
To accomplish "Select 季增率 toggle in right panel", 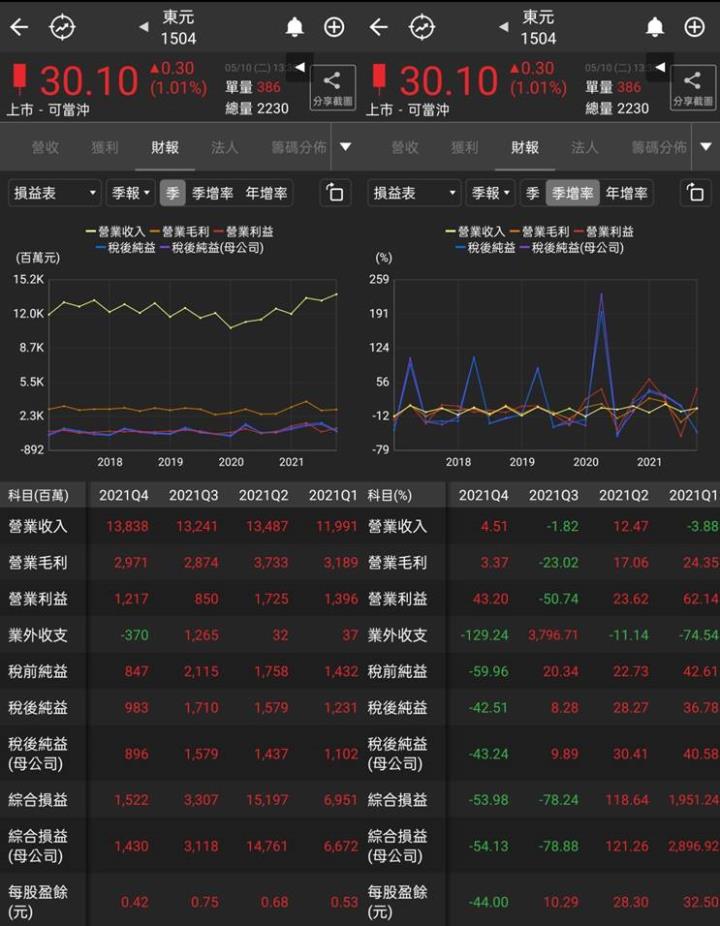I will (572, 193).
